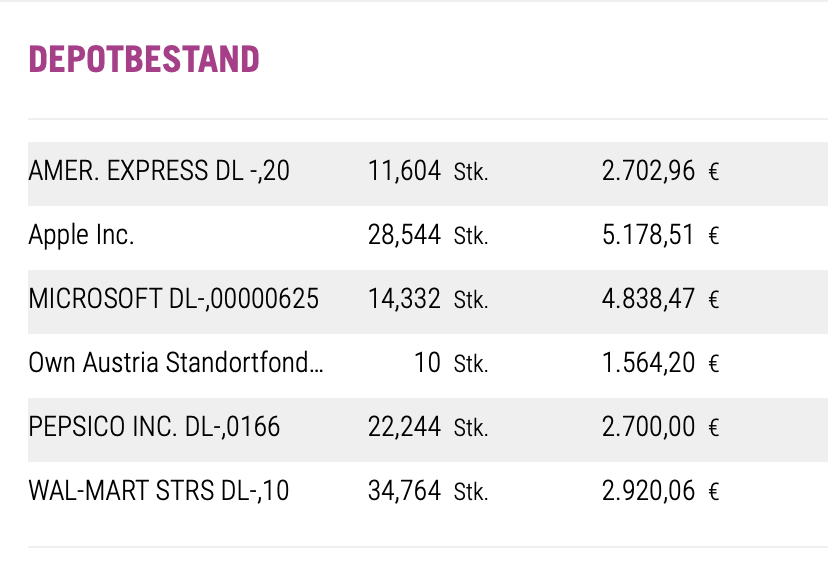Select the 1.564,20 value for Own Austria
Image resolution: width=828 pixels, height=584 pixels.
[648, 363]
